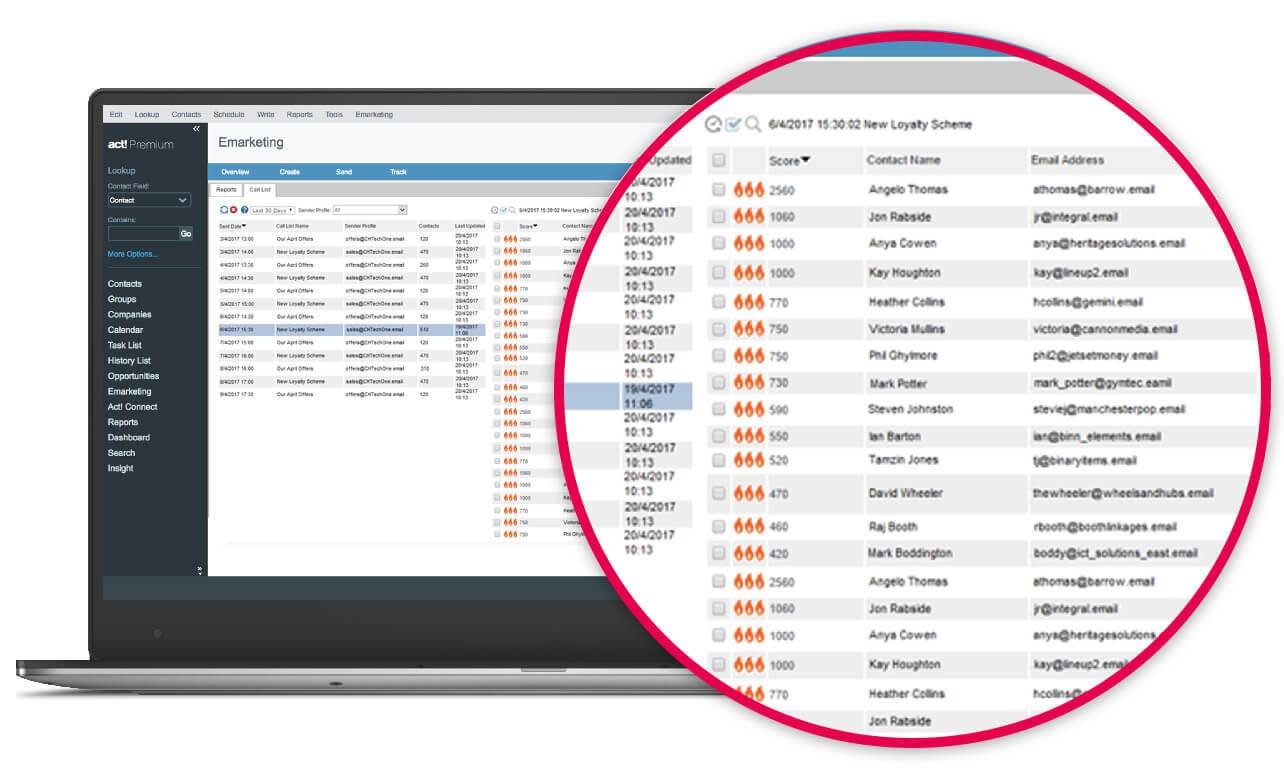Screen dimensions: 1284x775
Task: Click the flame rating icon for Mark Boddington
Action: (749, 553)
